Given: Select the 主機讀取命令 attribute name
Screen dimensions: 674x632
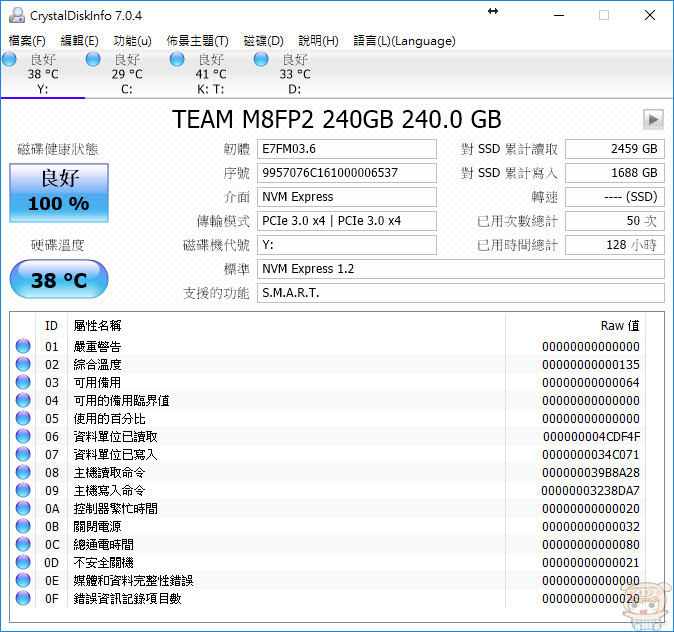Looking at the screenshot, I should (109, 473).
